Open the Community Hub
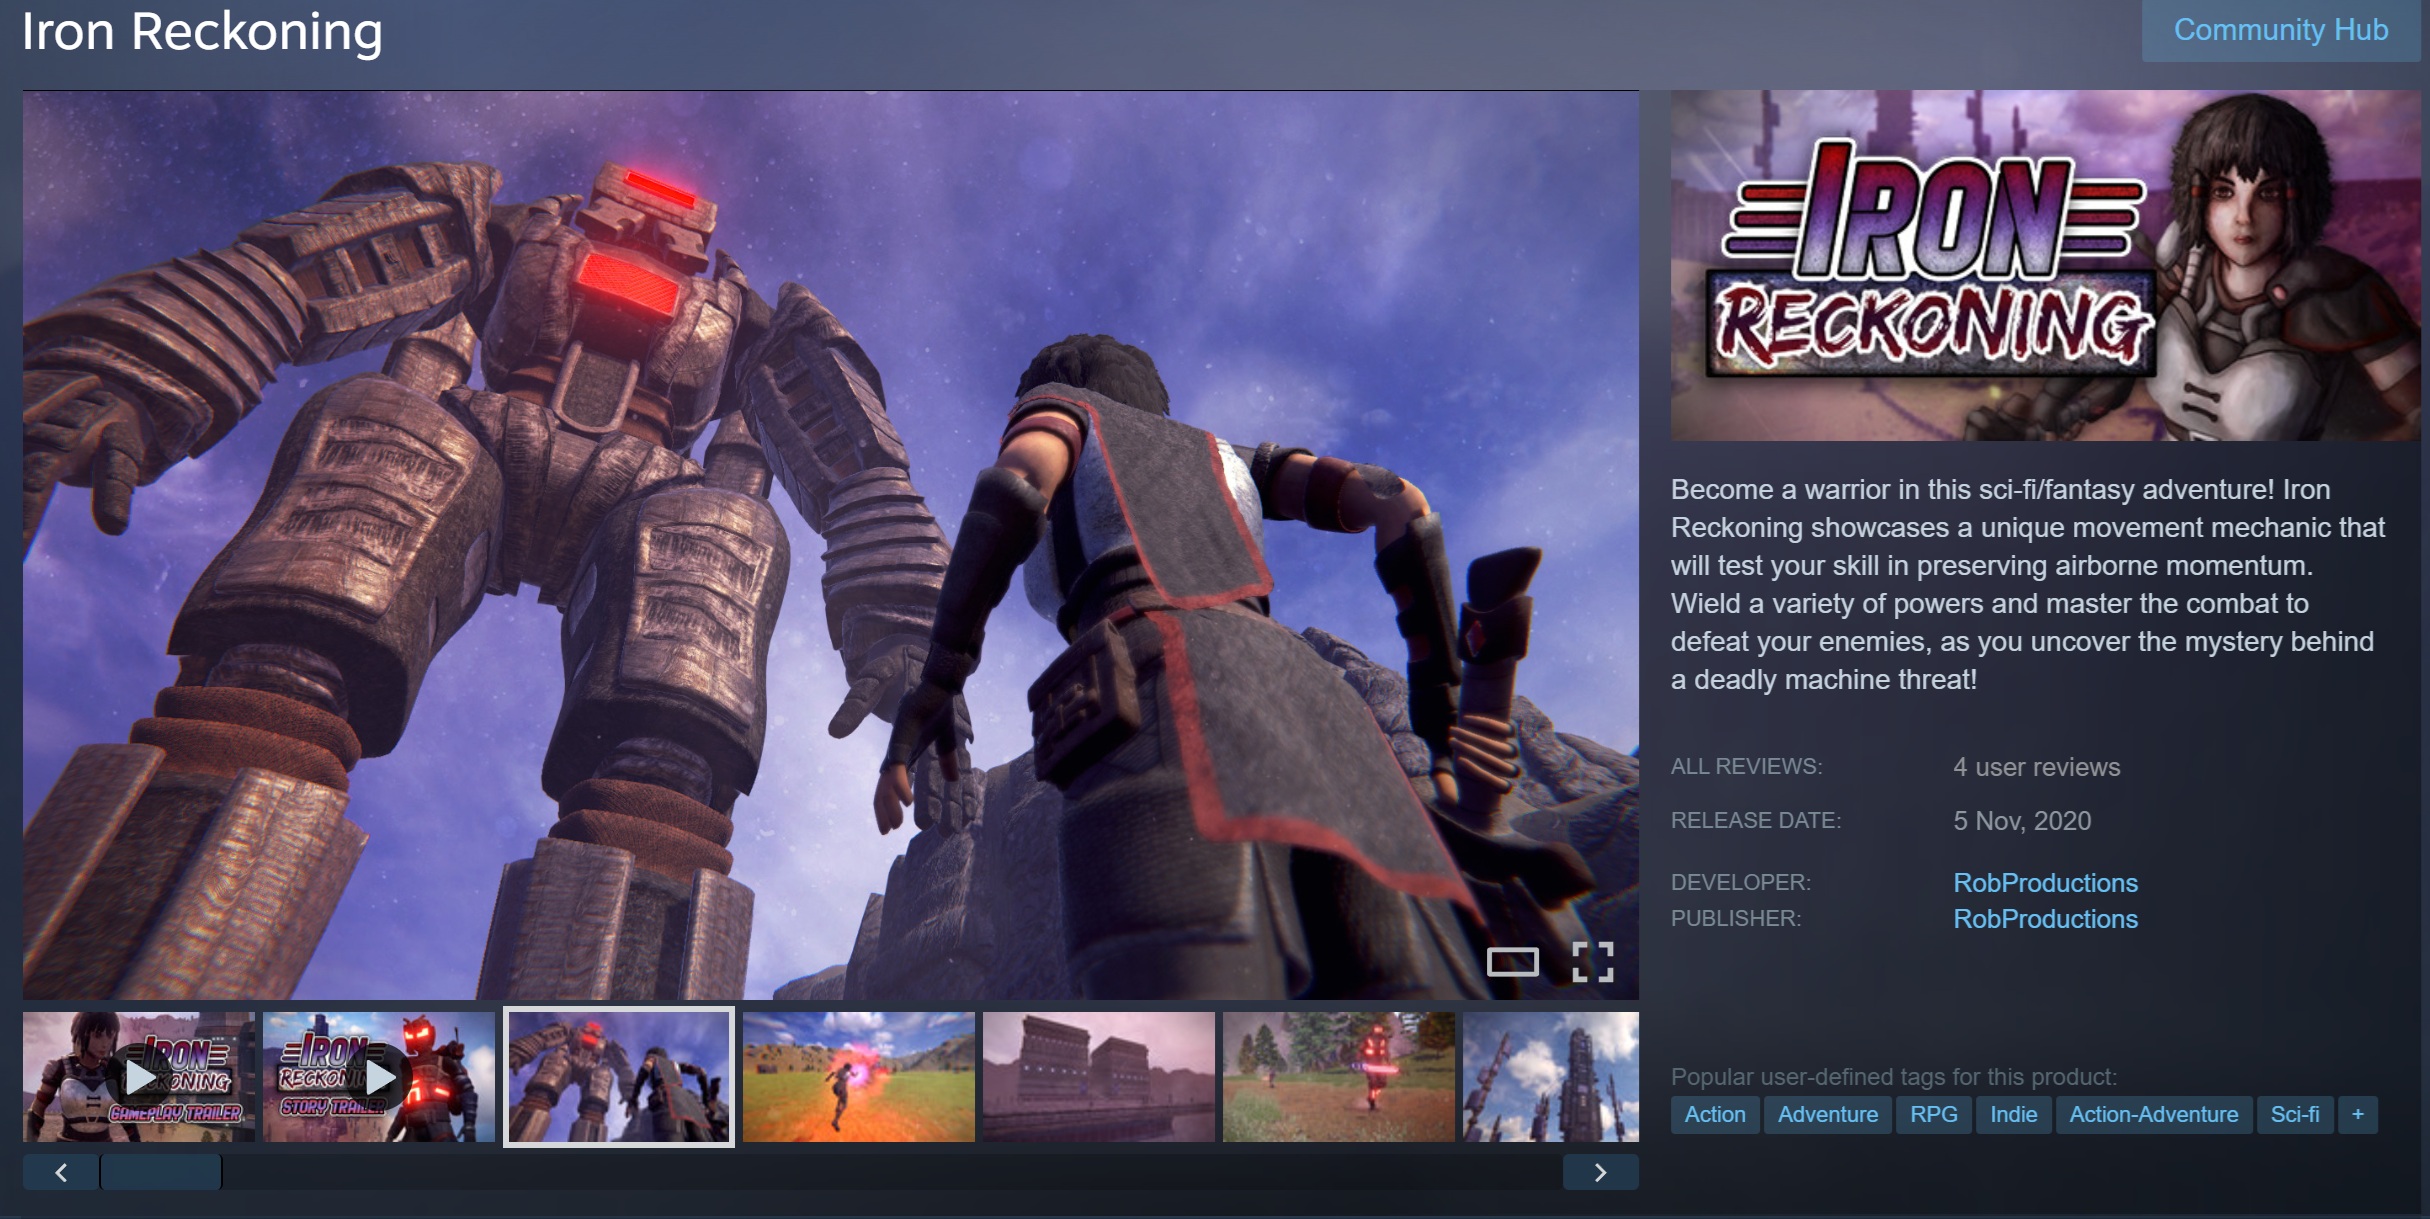This screenshot has height=1219, width=2430. click(x=2280, y=30)
